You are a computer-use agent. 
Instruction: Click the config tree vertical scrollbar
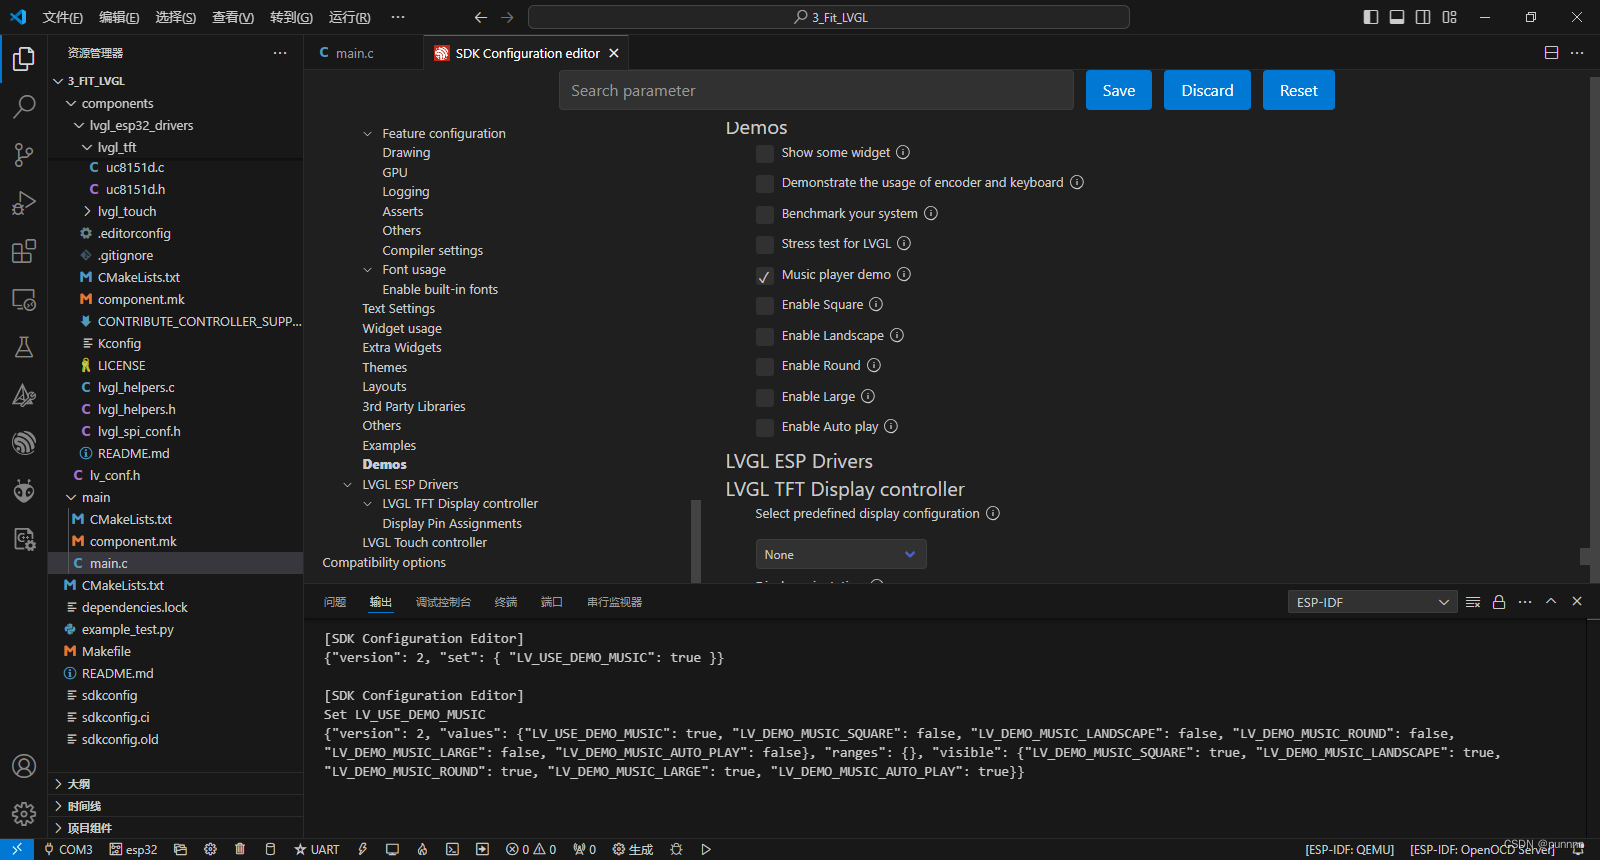pyautogui.click(x=696, y=540)
